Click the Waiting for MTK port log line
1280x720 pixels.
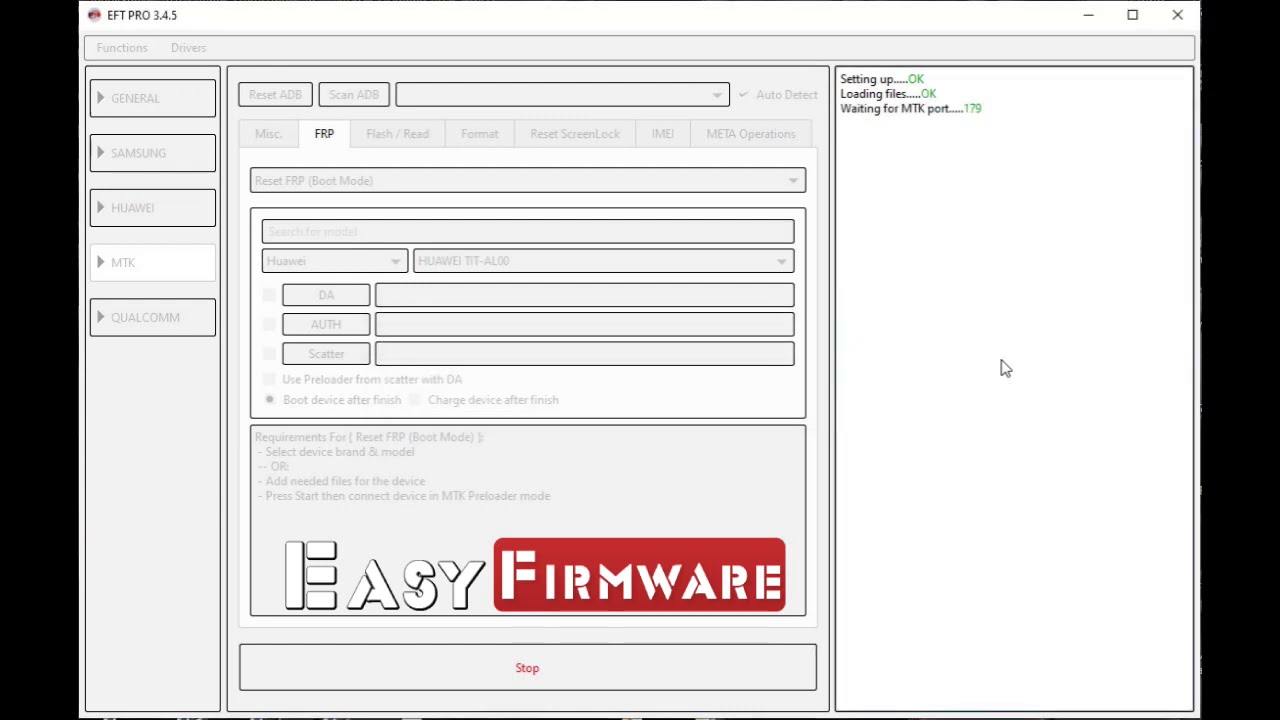click(911, 109)
